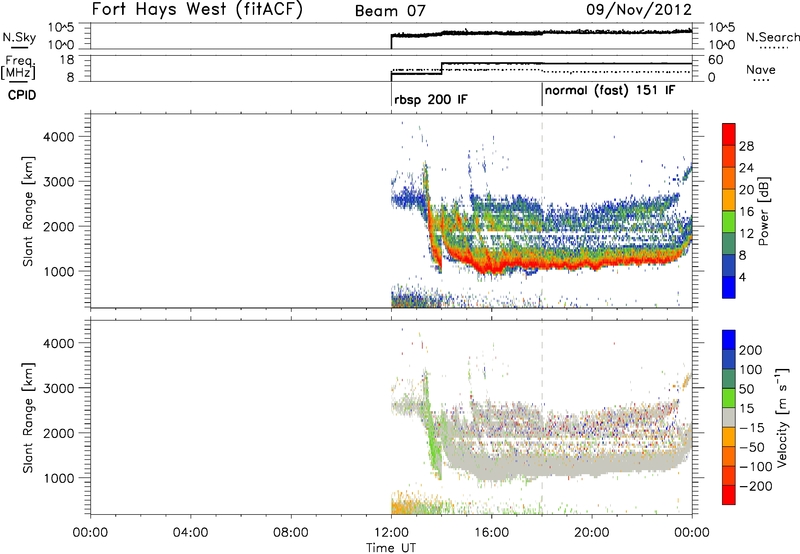The height and width of the screenshot is (554, 800).
Task: Pick the Velocity segment between -100 and -50
Action: pyautogui.click(x=729, y=456)
